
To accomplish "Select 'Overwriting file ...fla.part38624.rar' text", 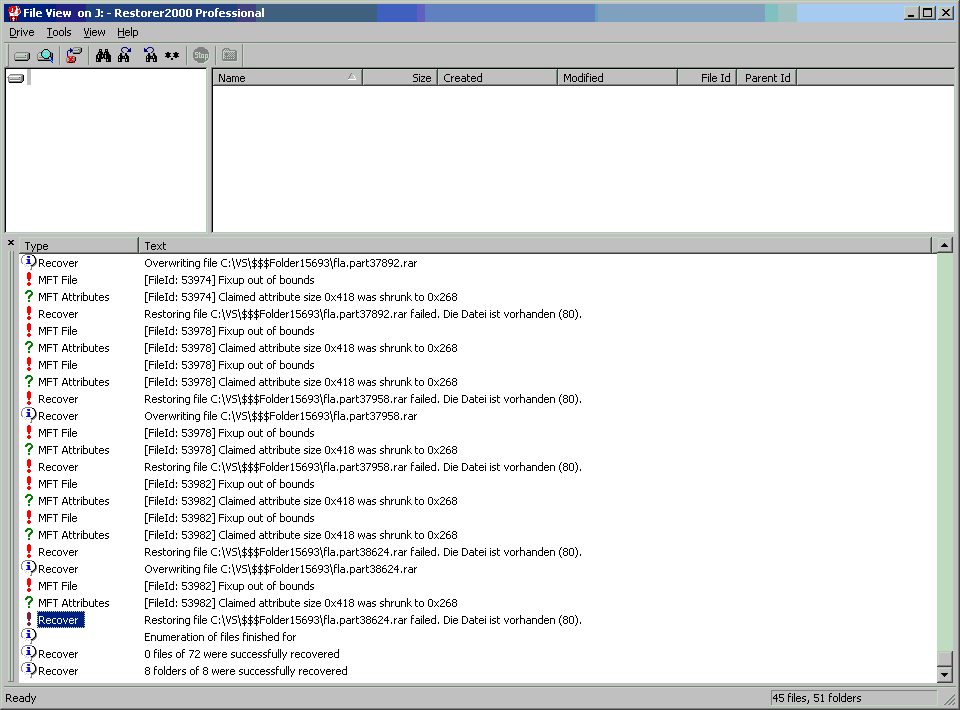I will (x=280, y=569).
